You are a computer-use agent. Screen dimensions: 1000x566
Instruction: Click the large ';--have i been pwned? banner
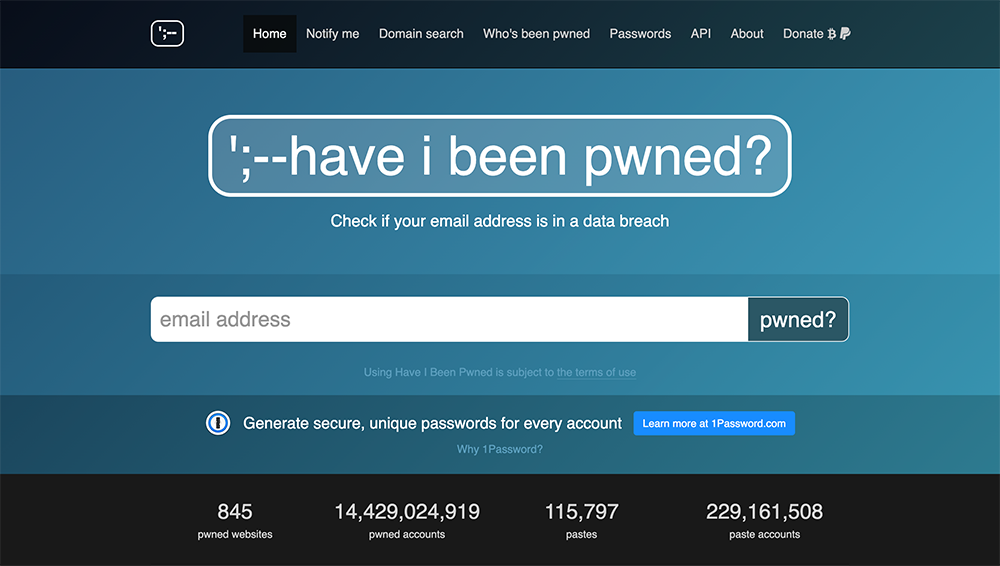pos(500,156)
